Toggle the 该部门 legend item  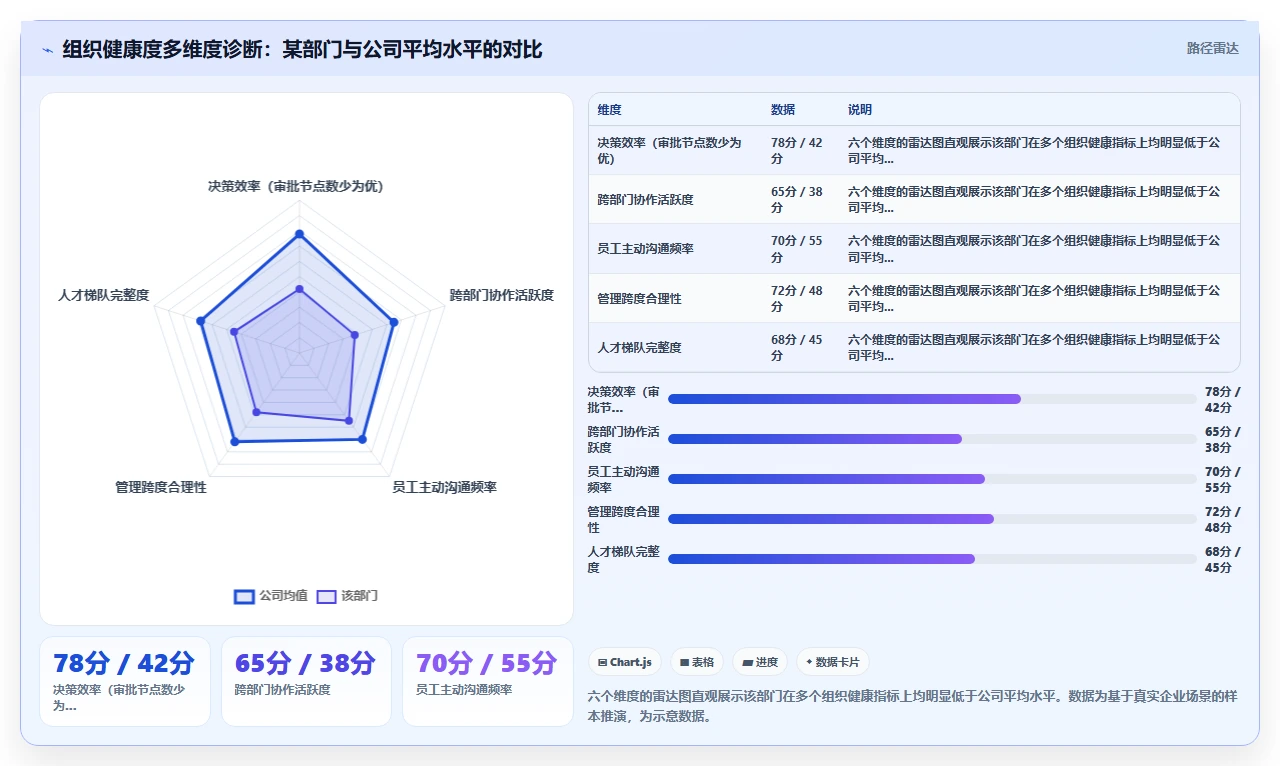(347, 596)
